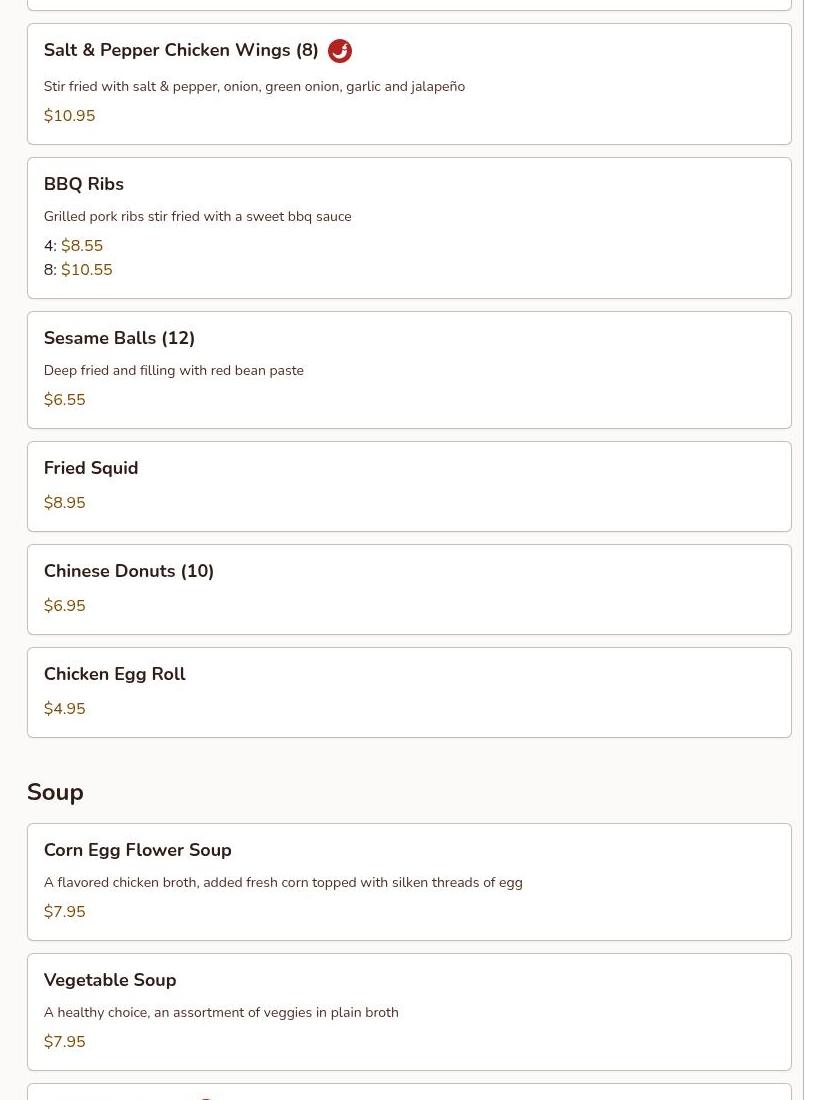Click the Chinese Donuts (10) title
The height and width of the screenshot is (1100, 824).
129,571
